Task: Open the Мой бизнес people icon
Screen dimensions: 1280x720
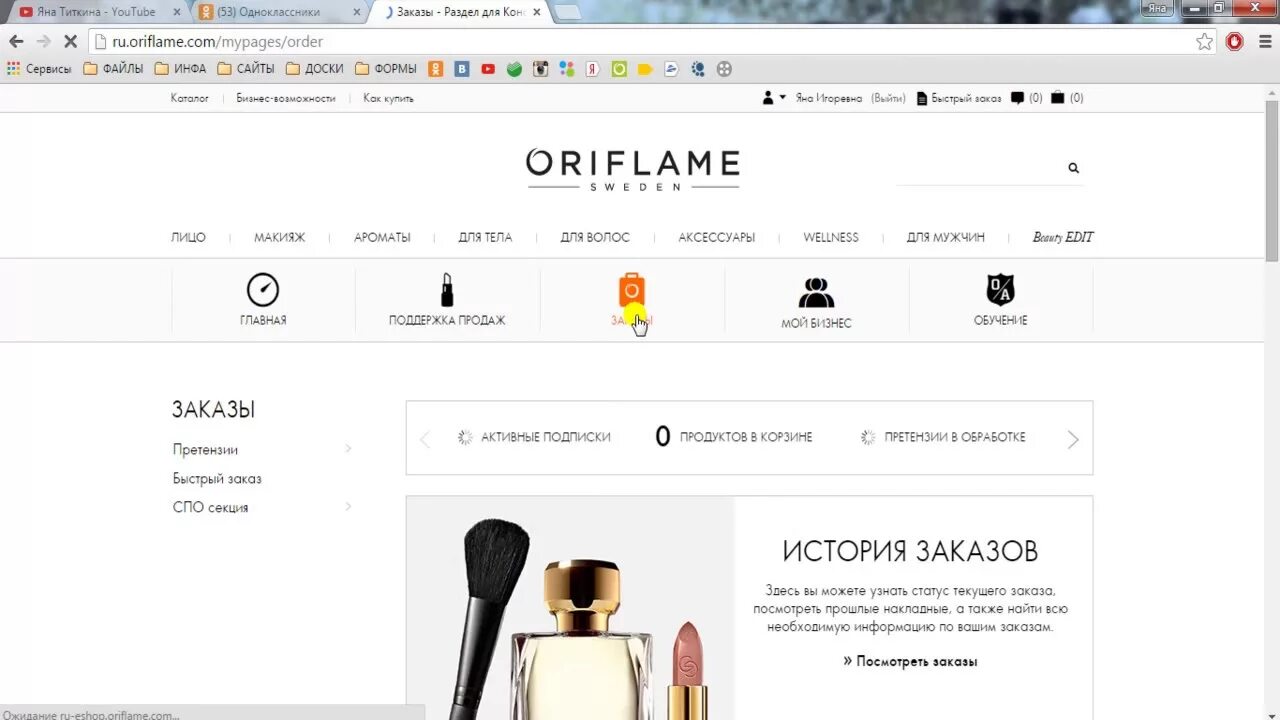Action: pyautogui.click(x=816, y=292)
